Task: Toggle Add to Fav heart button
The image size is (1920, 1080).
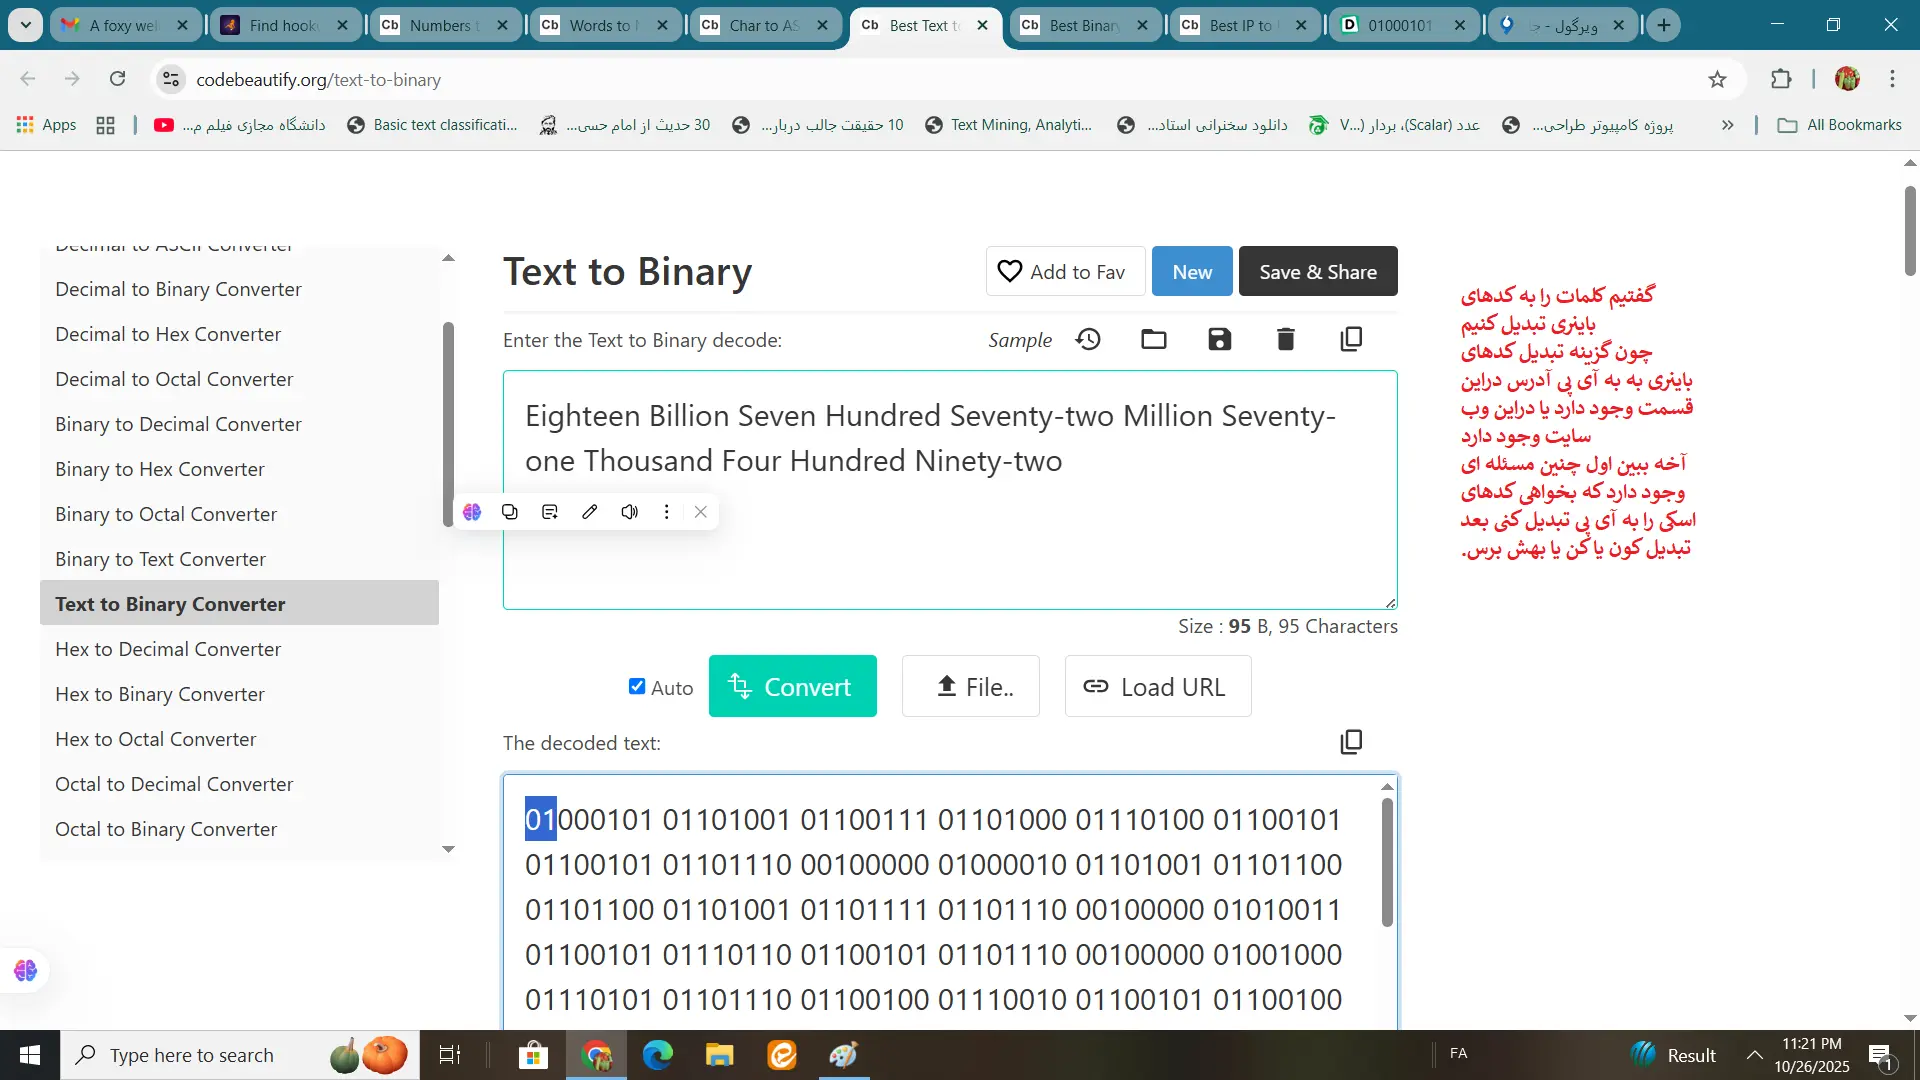Action: (x=1065, y=272)
